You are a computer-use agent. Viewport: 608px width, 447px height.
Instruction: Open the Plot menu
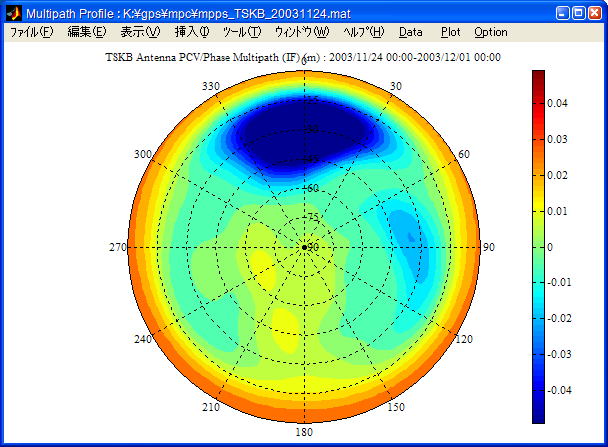pos(451,32)
